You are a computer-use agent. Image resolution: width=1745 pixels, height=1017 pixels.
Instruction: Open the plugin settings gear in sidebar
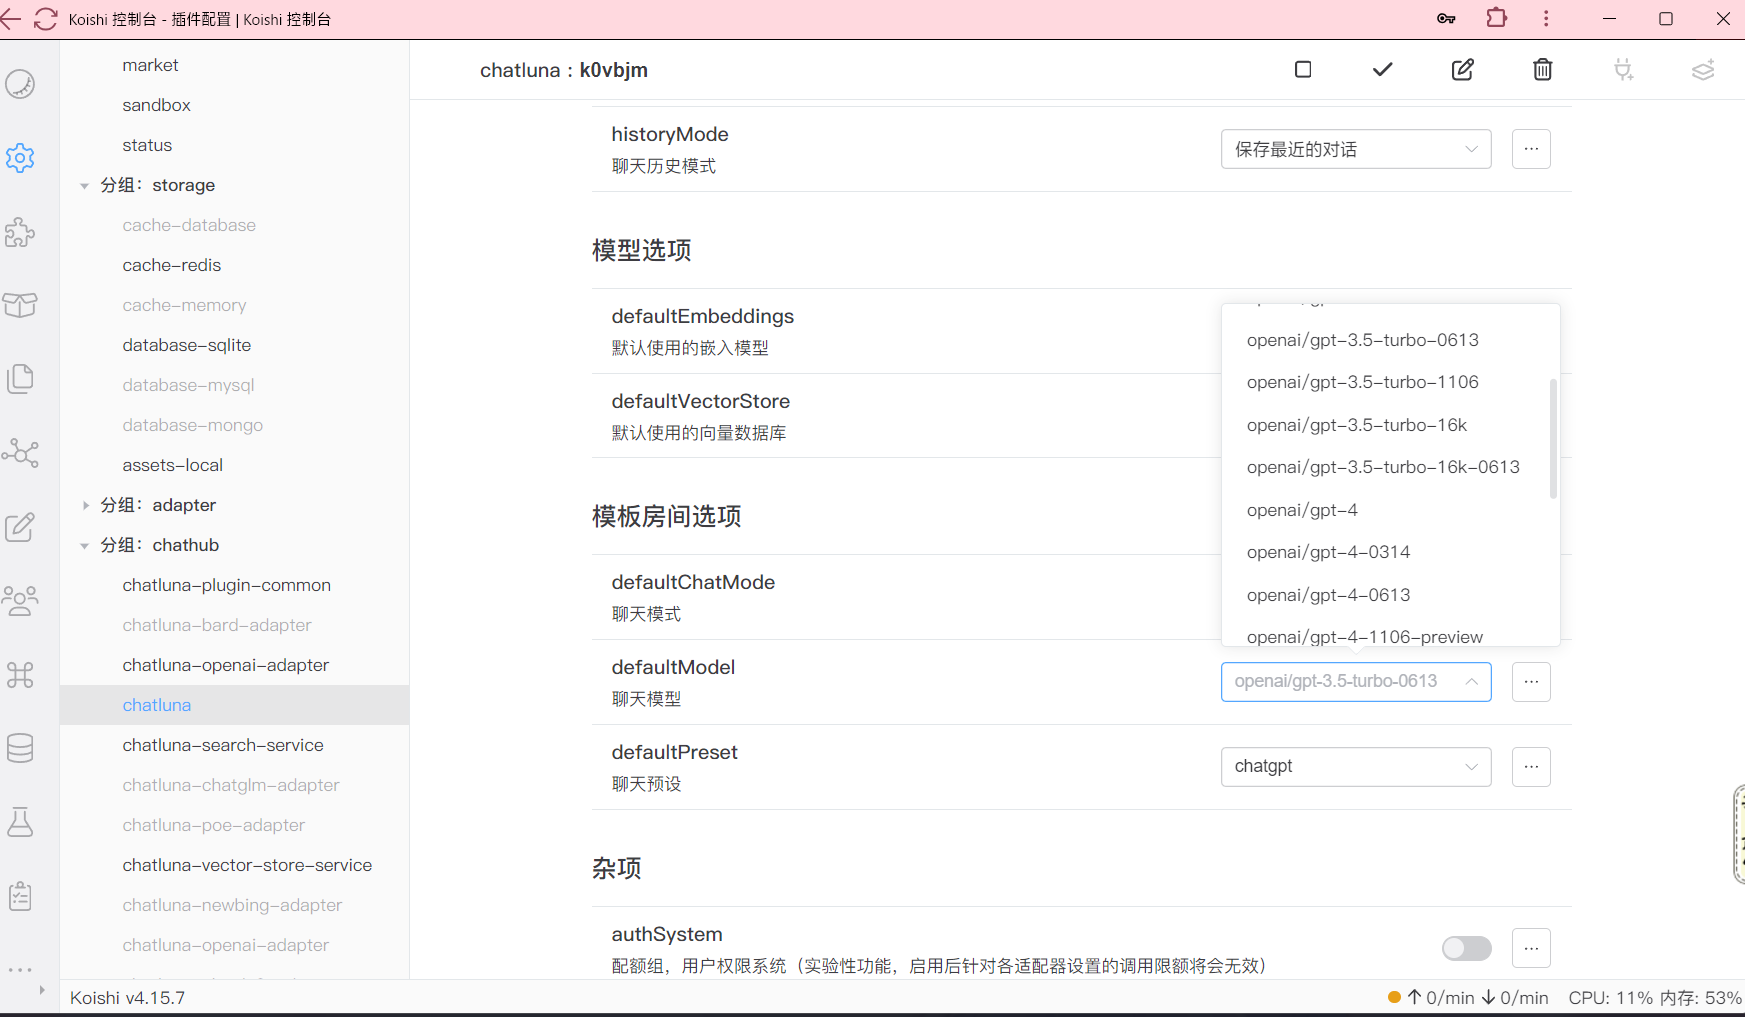(x=20, y=158)
